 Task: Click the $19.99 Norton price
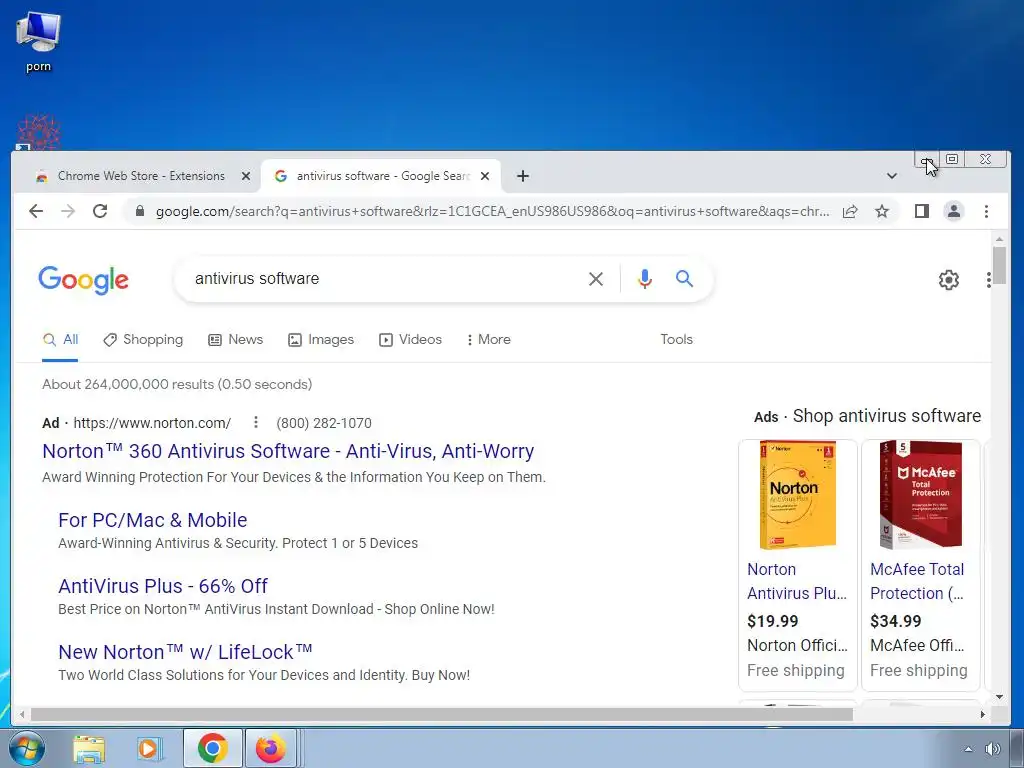(773, 621)
